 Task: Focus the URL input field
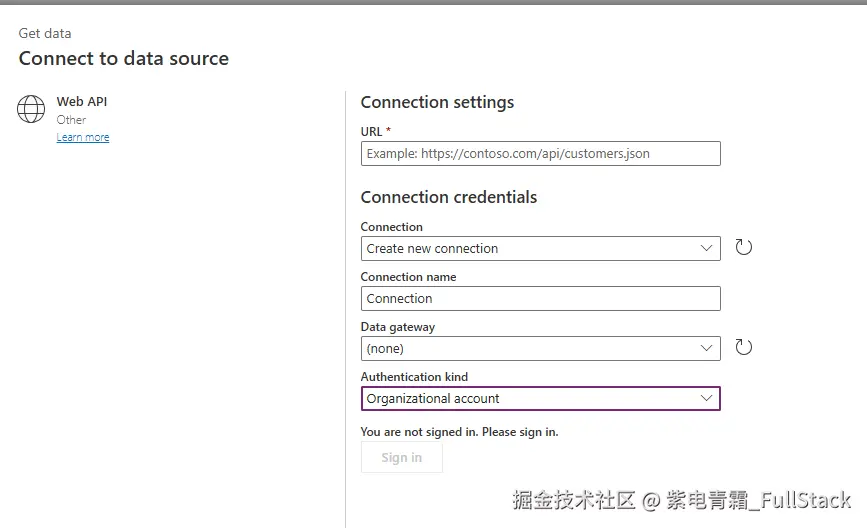click(540, 153)
